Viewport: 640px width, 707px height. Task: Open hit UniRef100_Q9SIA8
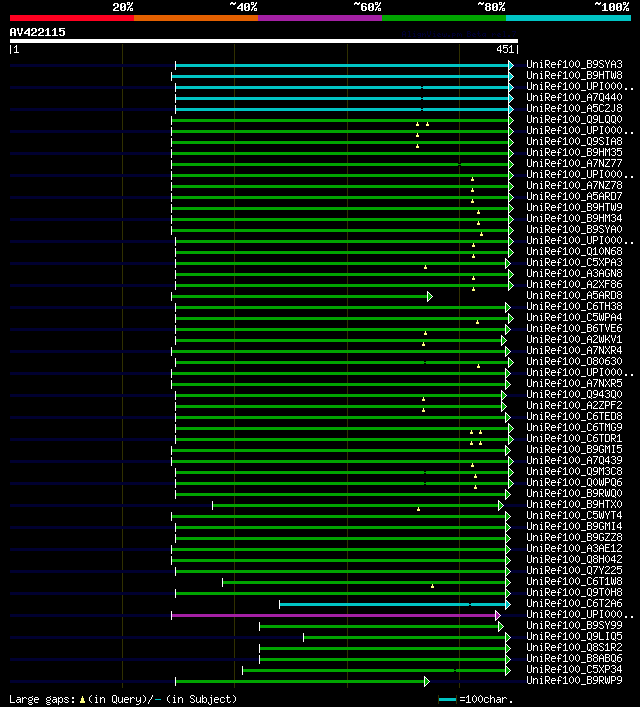point(574,142)
